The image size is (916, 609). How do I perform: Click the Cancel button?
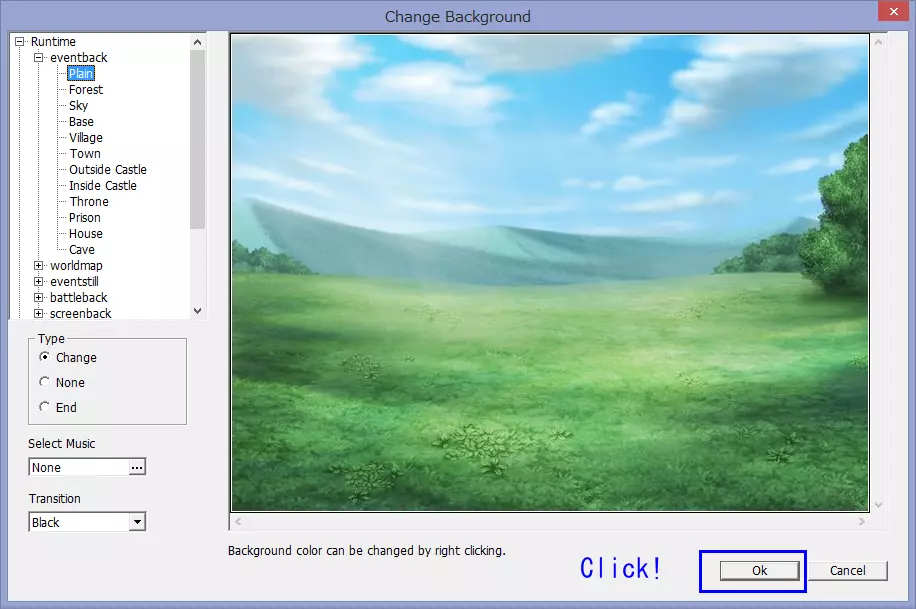pos(848,570)
